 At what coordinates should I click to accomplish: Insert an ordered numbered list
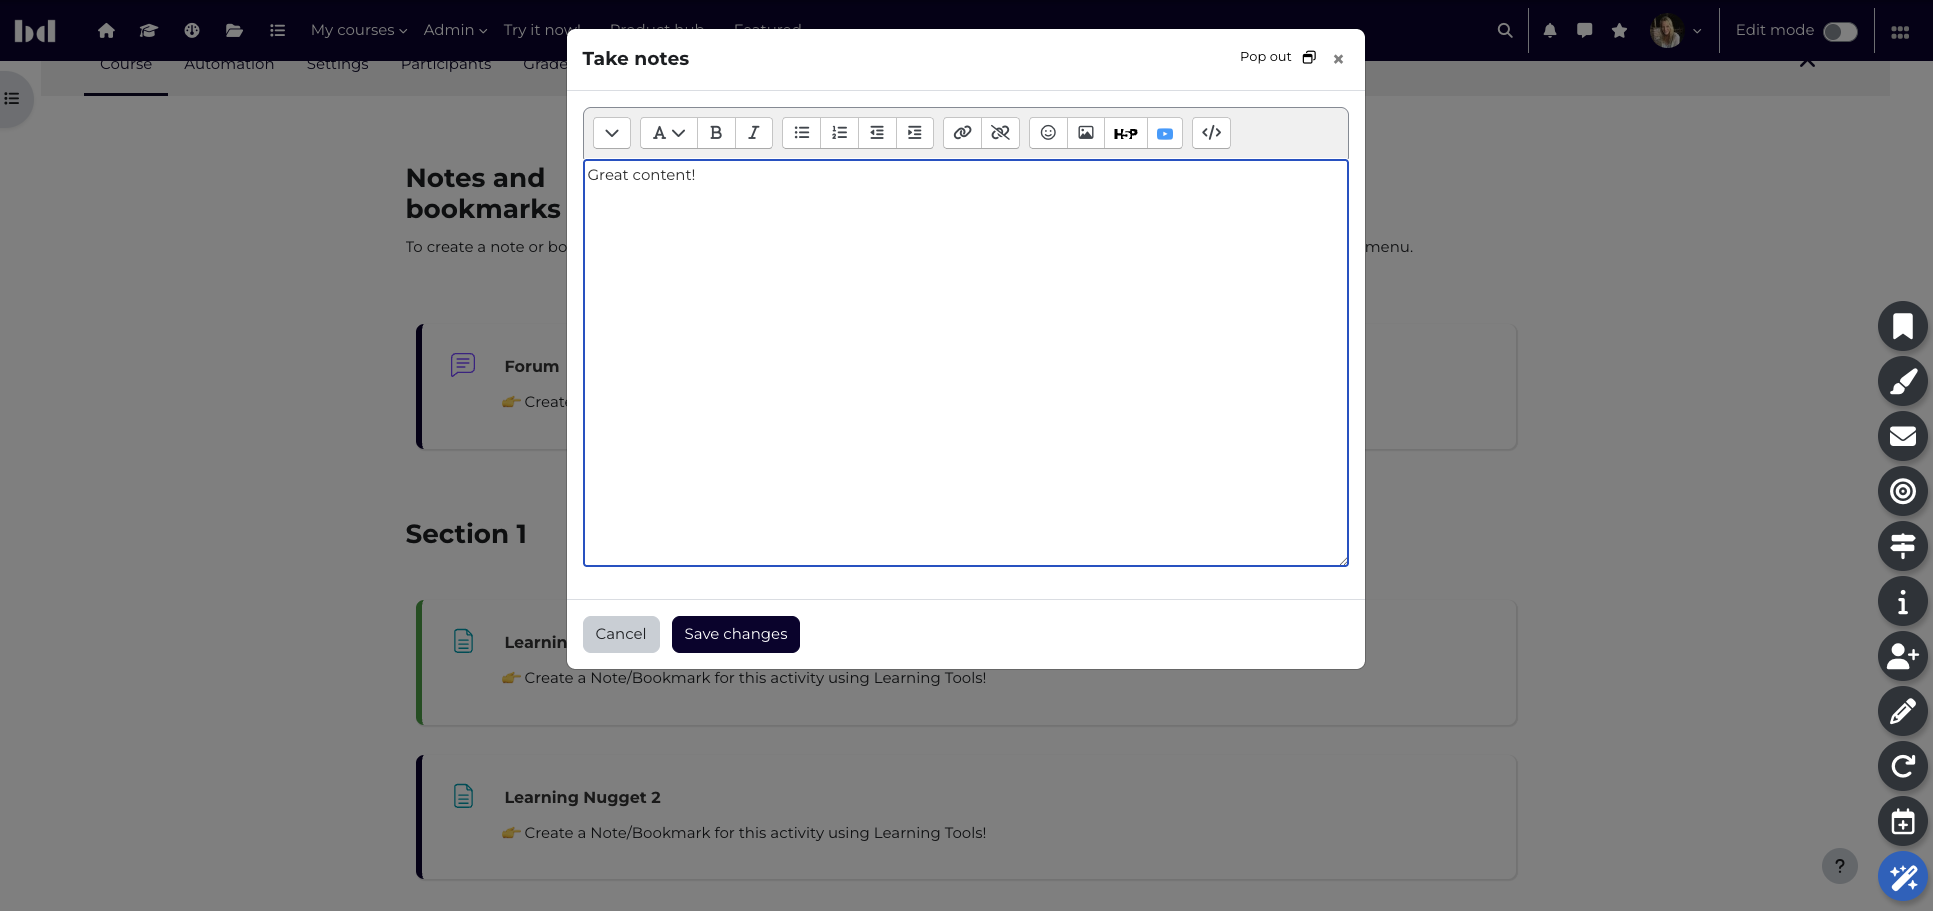click(x=840, y=133)
